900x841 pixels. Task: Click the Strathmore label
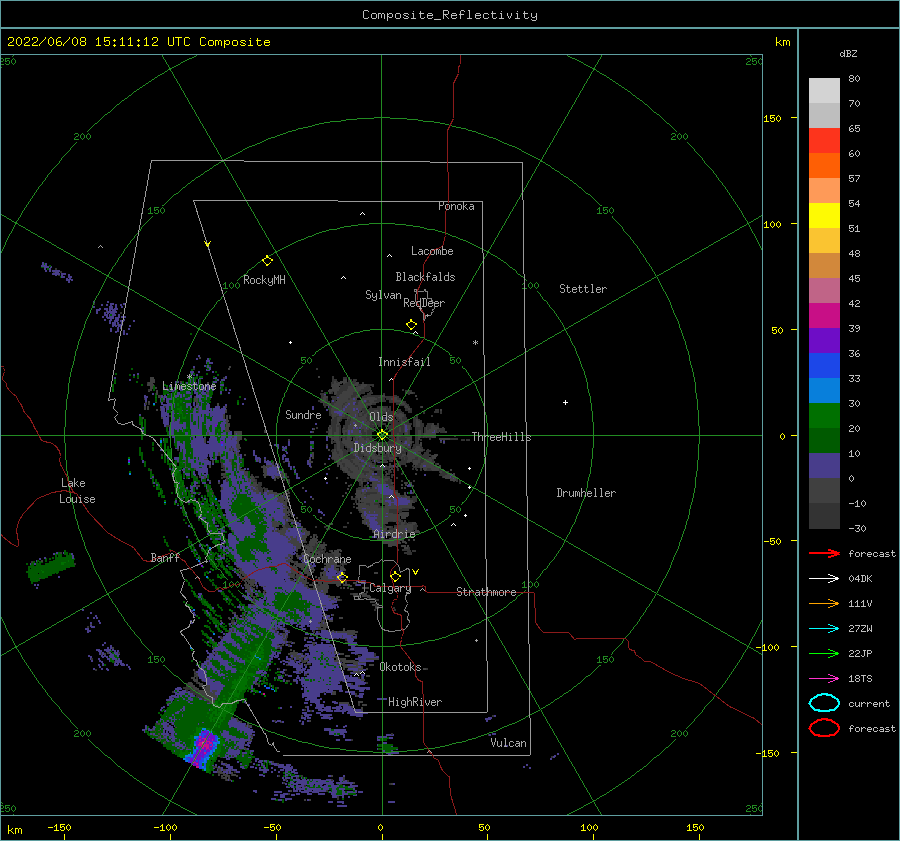(x=486, y=592)
